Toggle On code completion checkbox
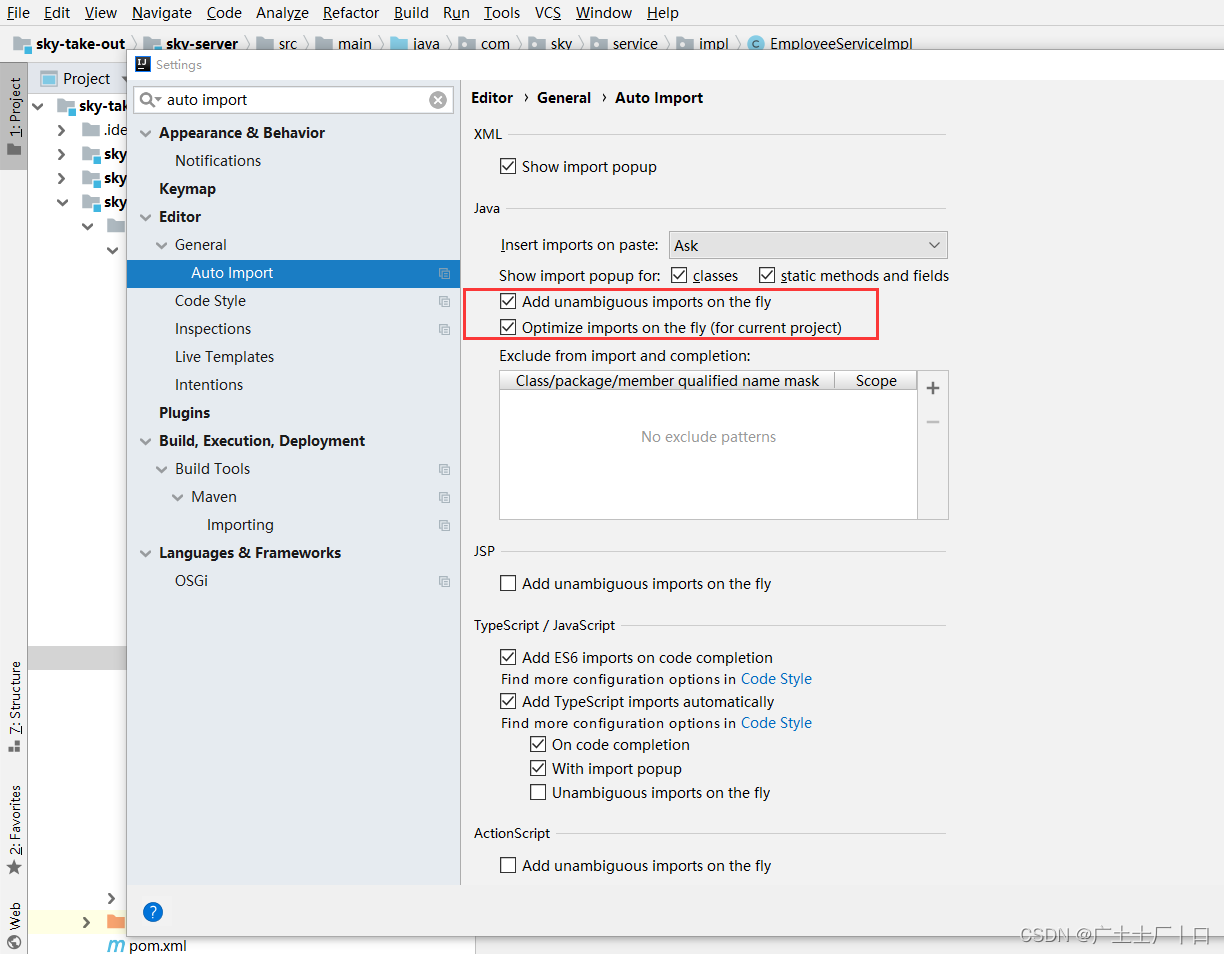Viewport: 1224px width, 954px height. point(538,744)
